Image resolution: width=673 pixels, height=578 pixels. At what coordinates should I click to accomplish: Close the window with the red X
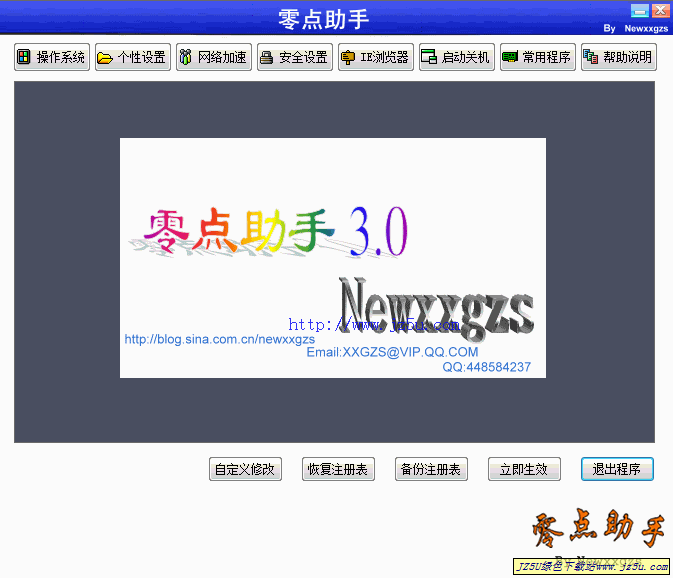(659, 10)
